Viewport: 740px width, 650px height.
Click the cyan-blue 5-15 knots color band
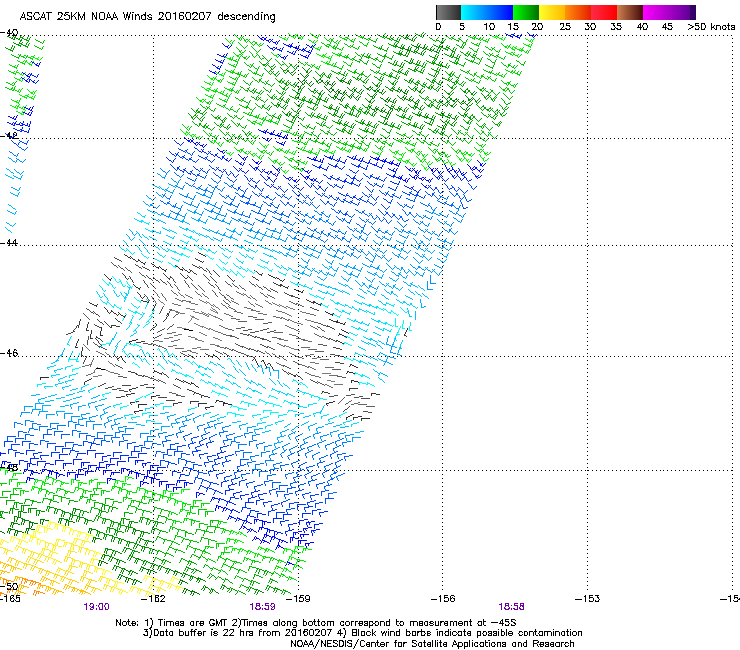click(487, 12)
